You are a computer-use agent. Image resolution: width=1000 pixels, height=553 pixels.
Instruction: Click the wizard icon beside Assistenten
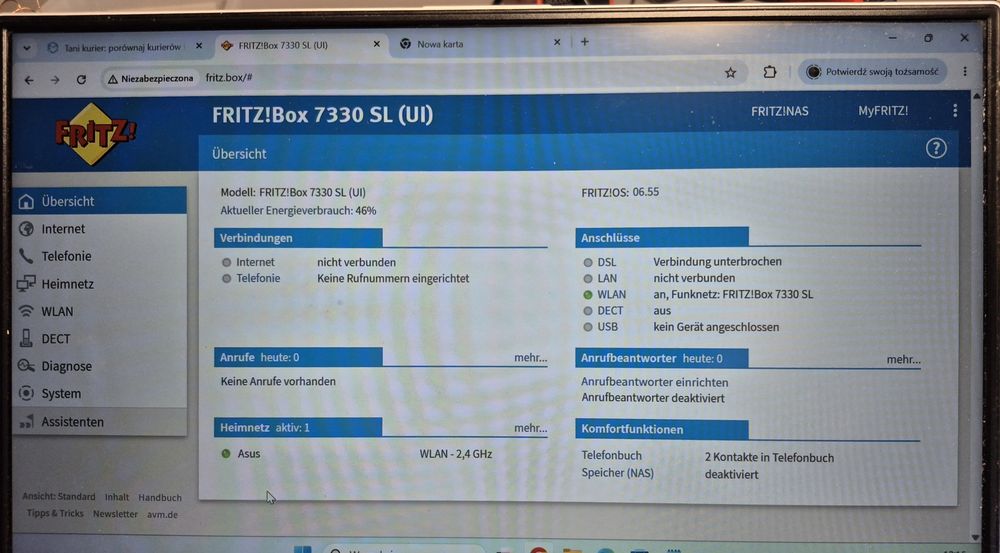(x=26, y=421)
